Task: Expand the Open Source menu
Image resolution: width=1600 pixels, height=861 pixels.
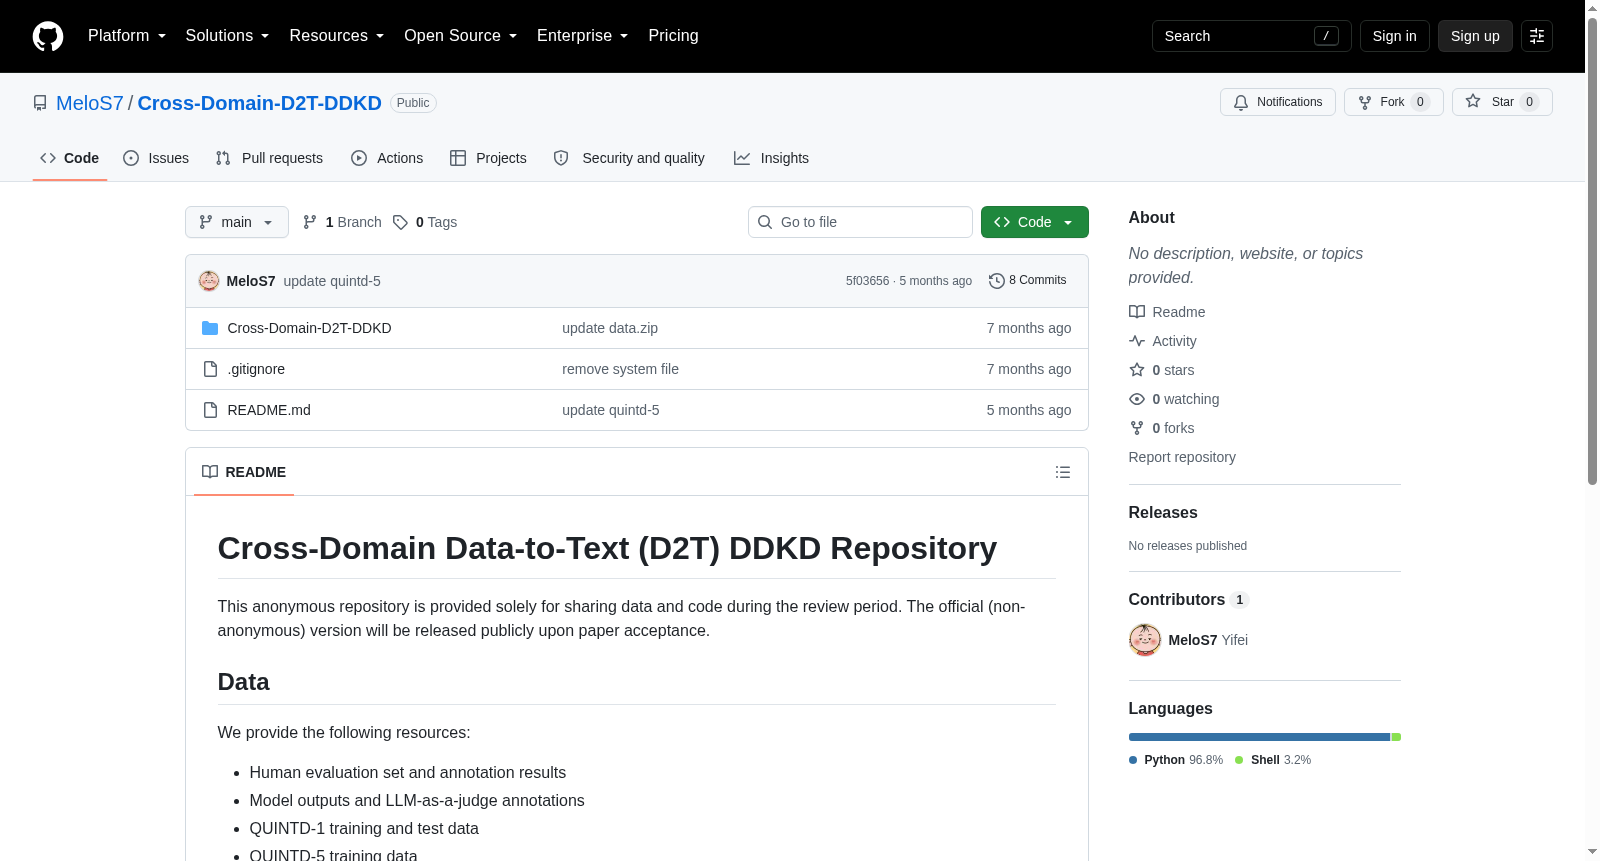Action: click(461, 36)
